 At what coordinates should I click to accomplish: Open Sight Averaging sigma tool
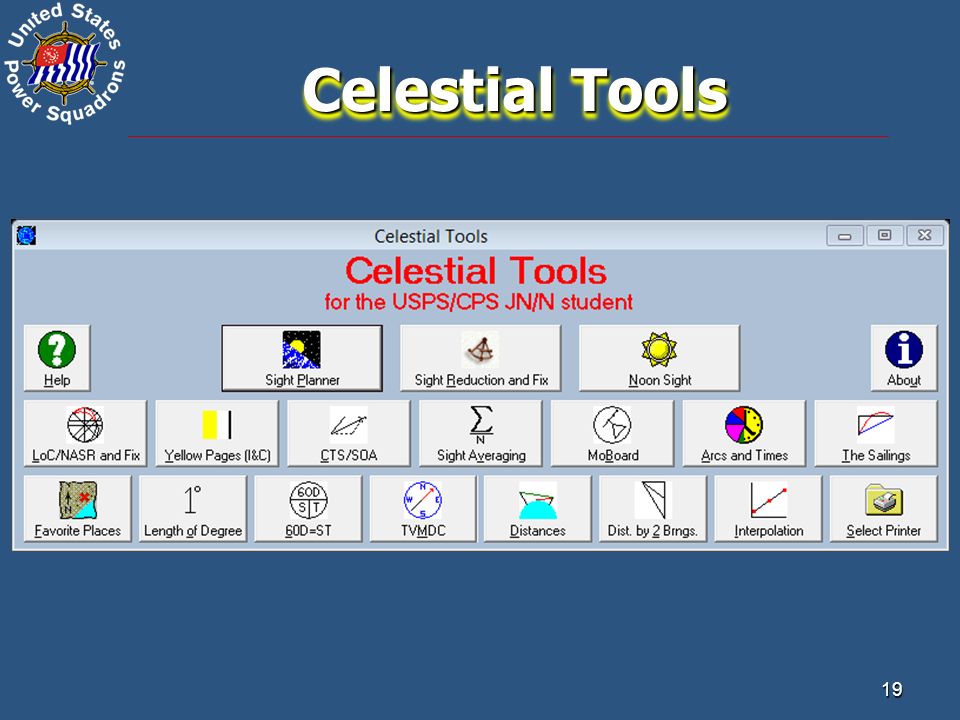[x=481, y=433]
